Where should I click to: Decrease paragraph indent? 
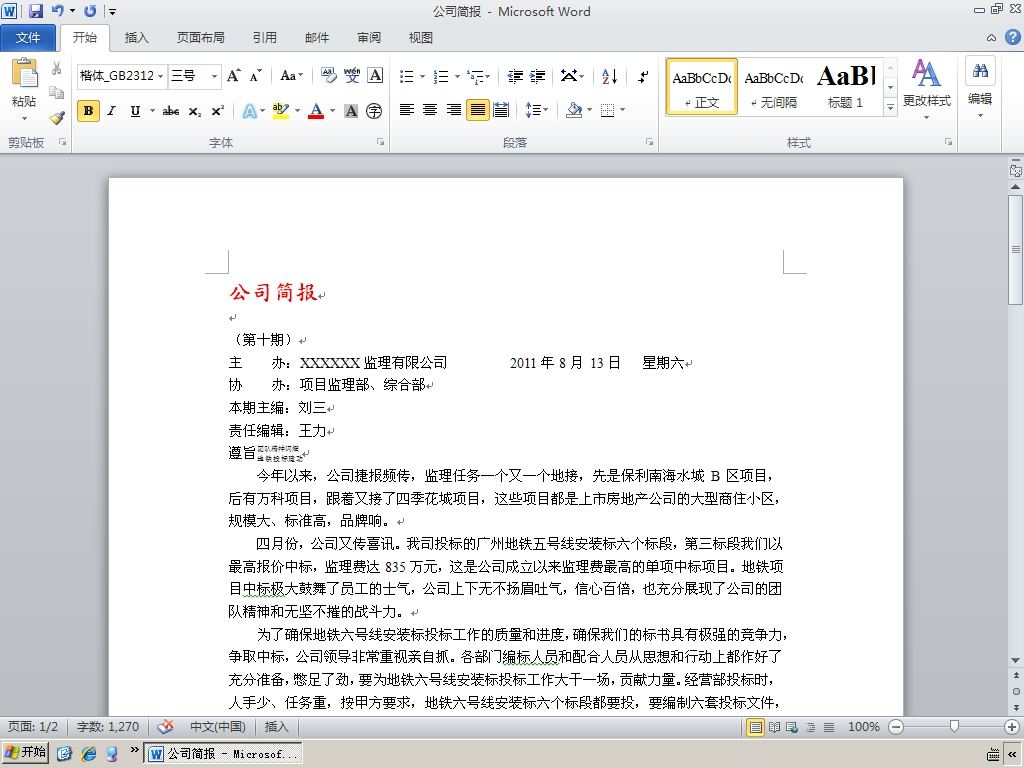coord(515,76)
